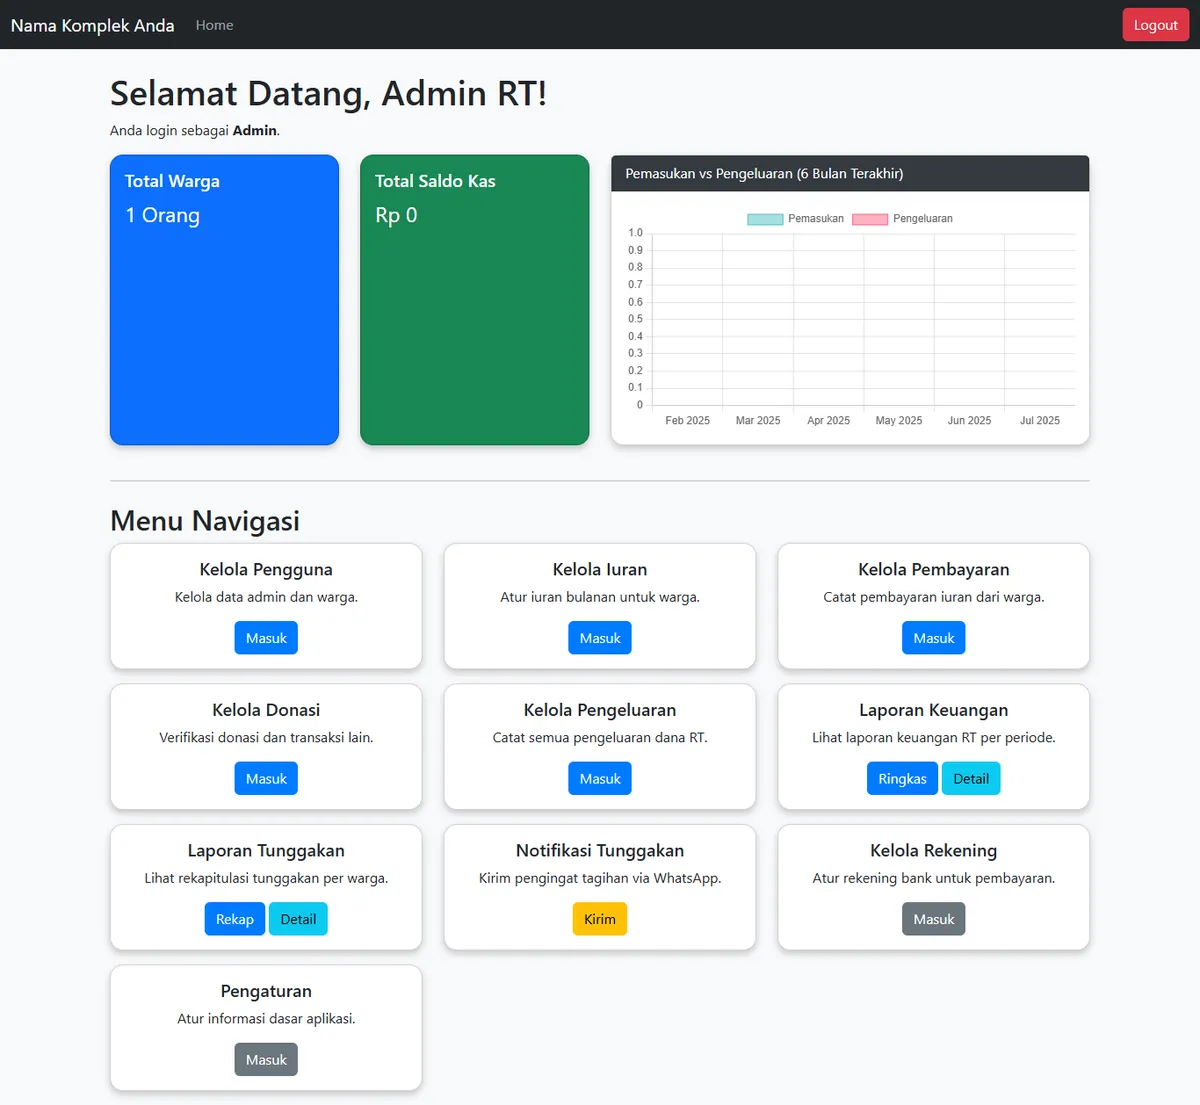Click Masuk under Kelola Pembayaran
This screenshot has width=1200, height=1105.
934,638
